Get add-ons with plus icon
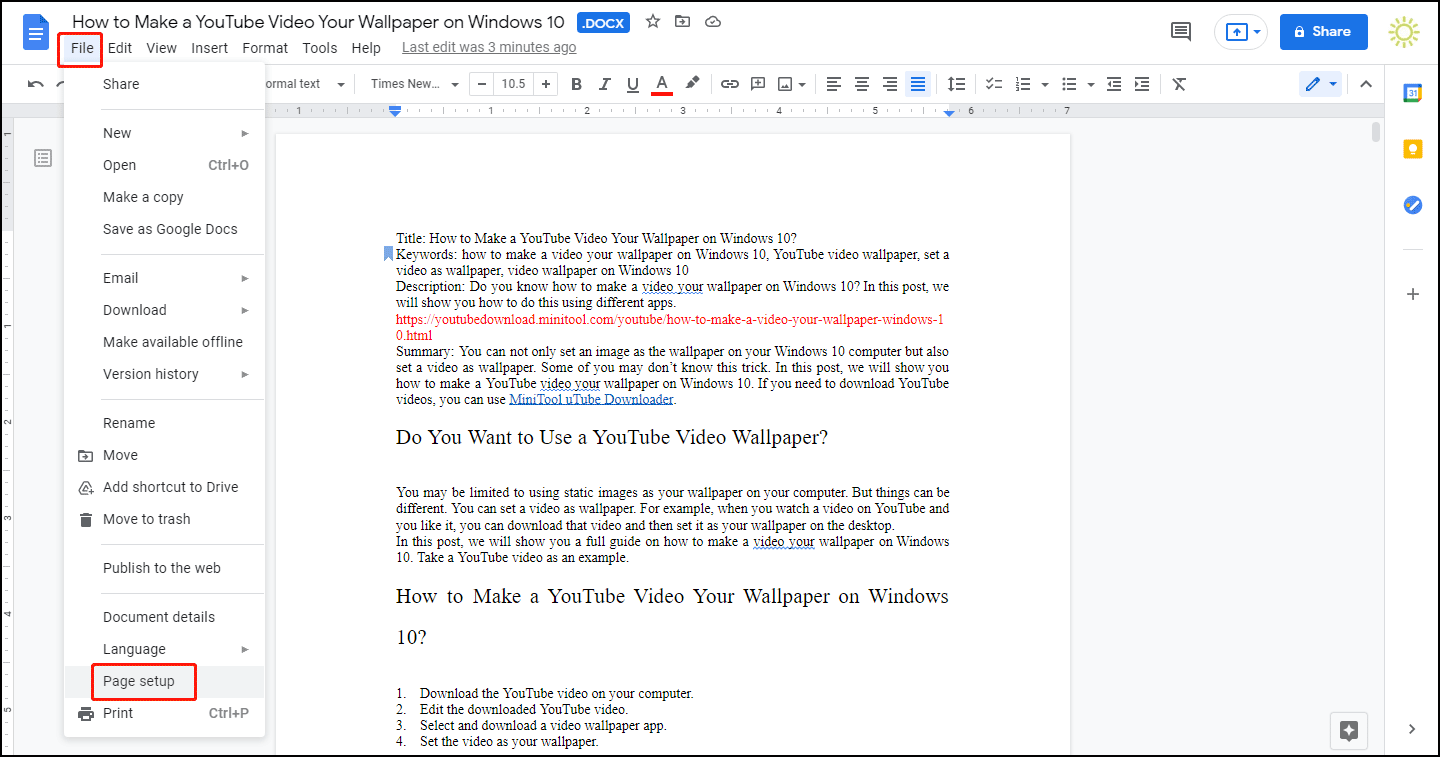The width and height of the screenshot is (1440, 757). coord(1412,294)
